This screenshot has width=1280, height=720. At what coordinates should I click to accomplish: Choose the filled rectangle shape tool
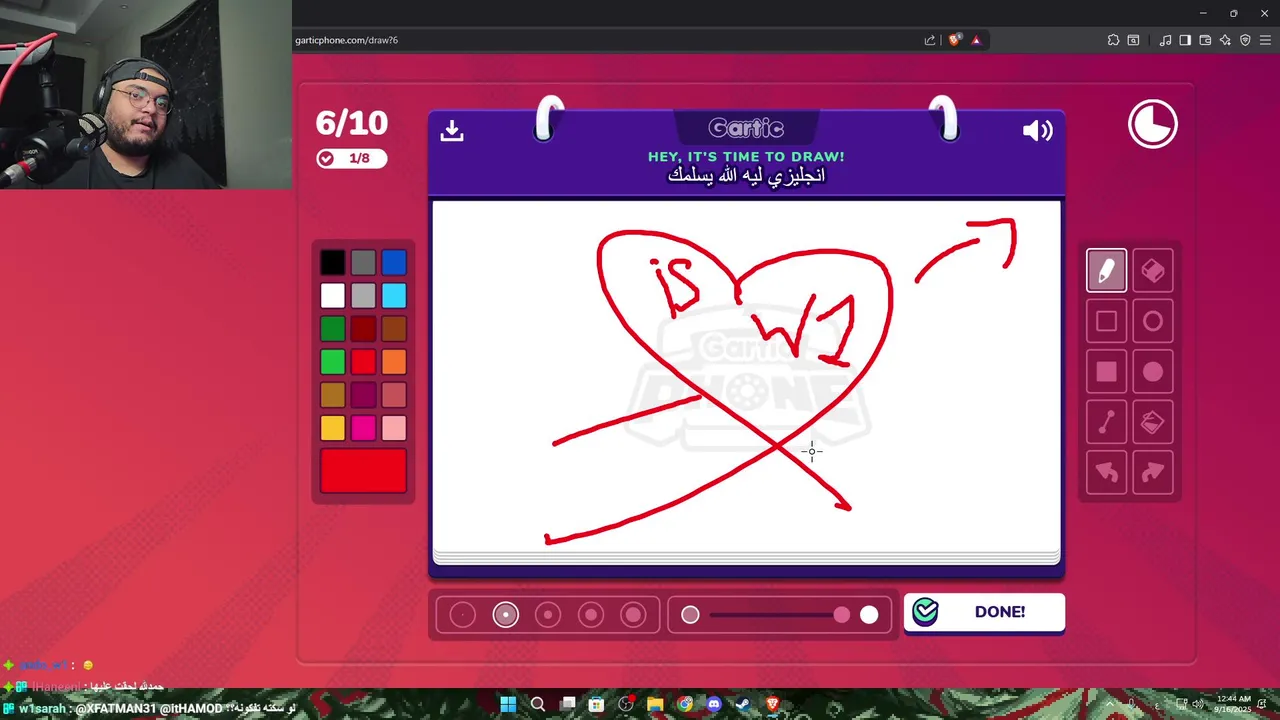1106,372
